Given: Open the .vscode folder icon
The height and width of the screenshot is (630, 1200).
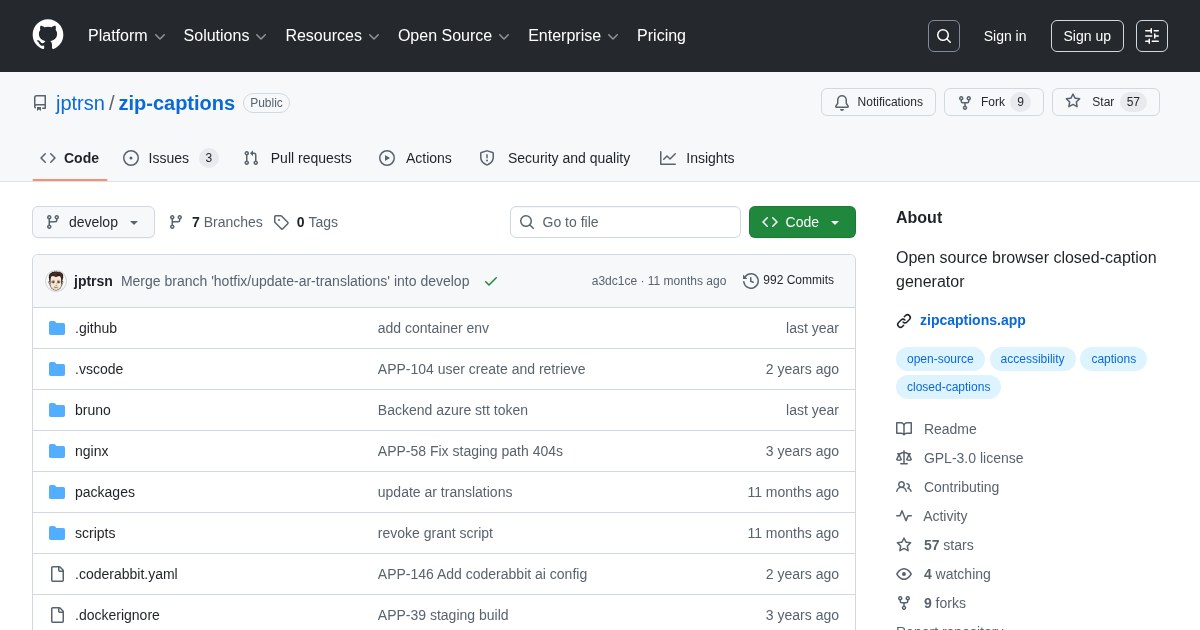Looking at the screenshot, I should pyautogui.click(x=57, y=369).
